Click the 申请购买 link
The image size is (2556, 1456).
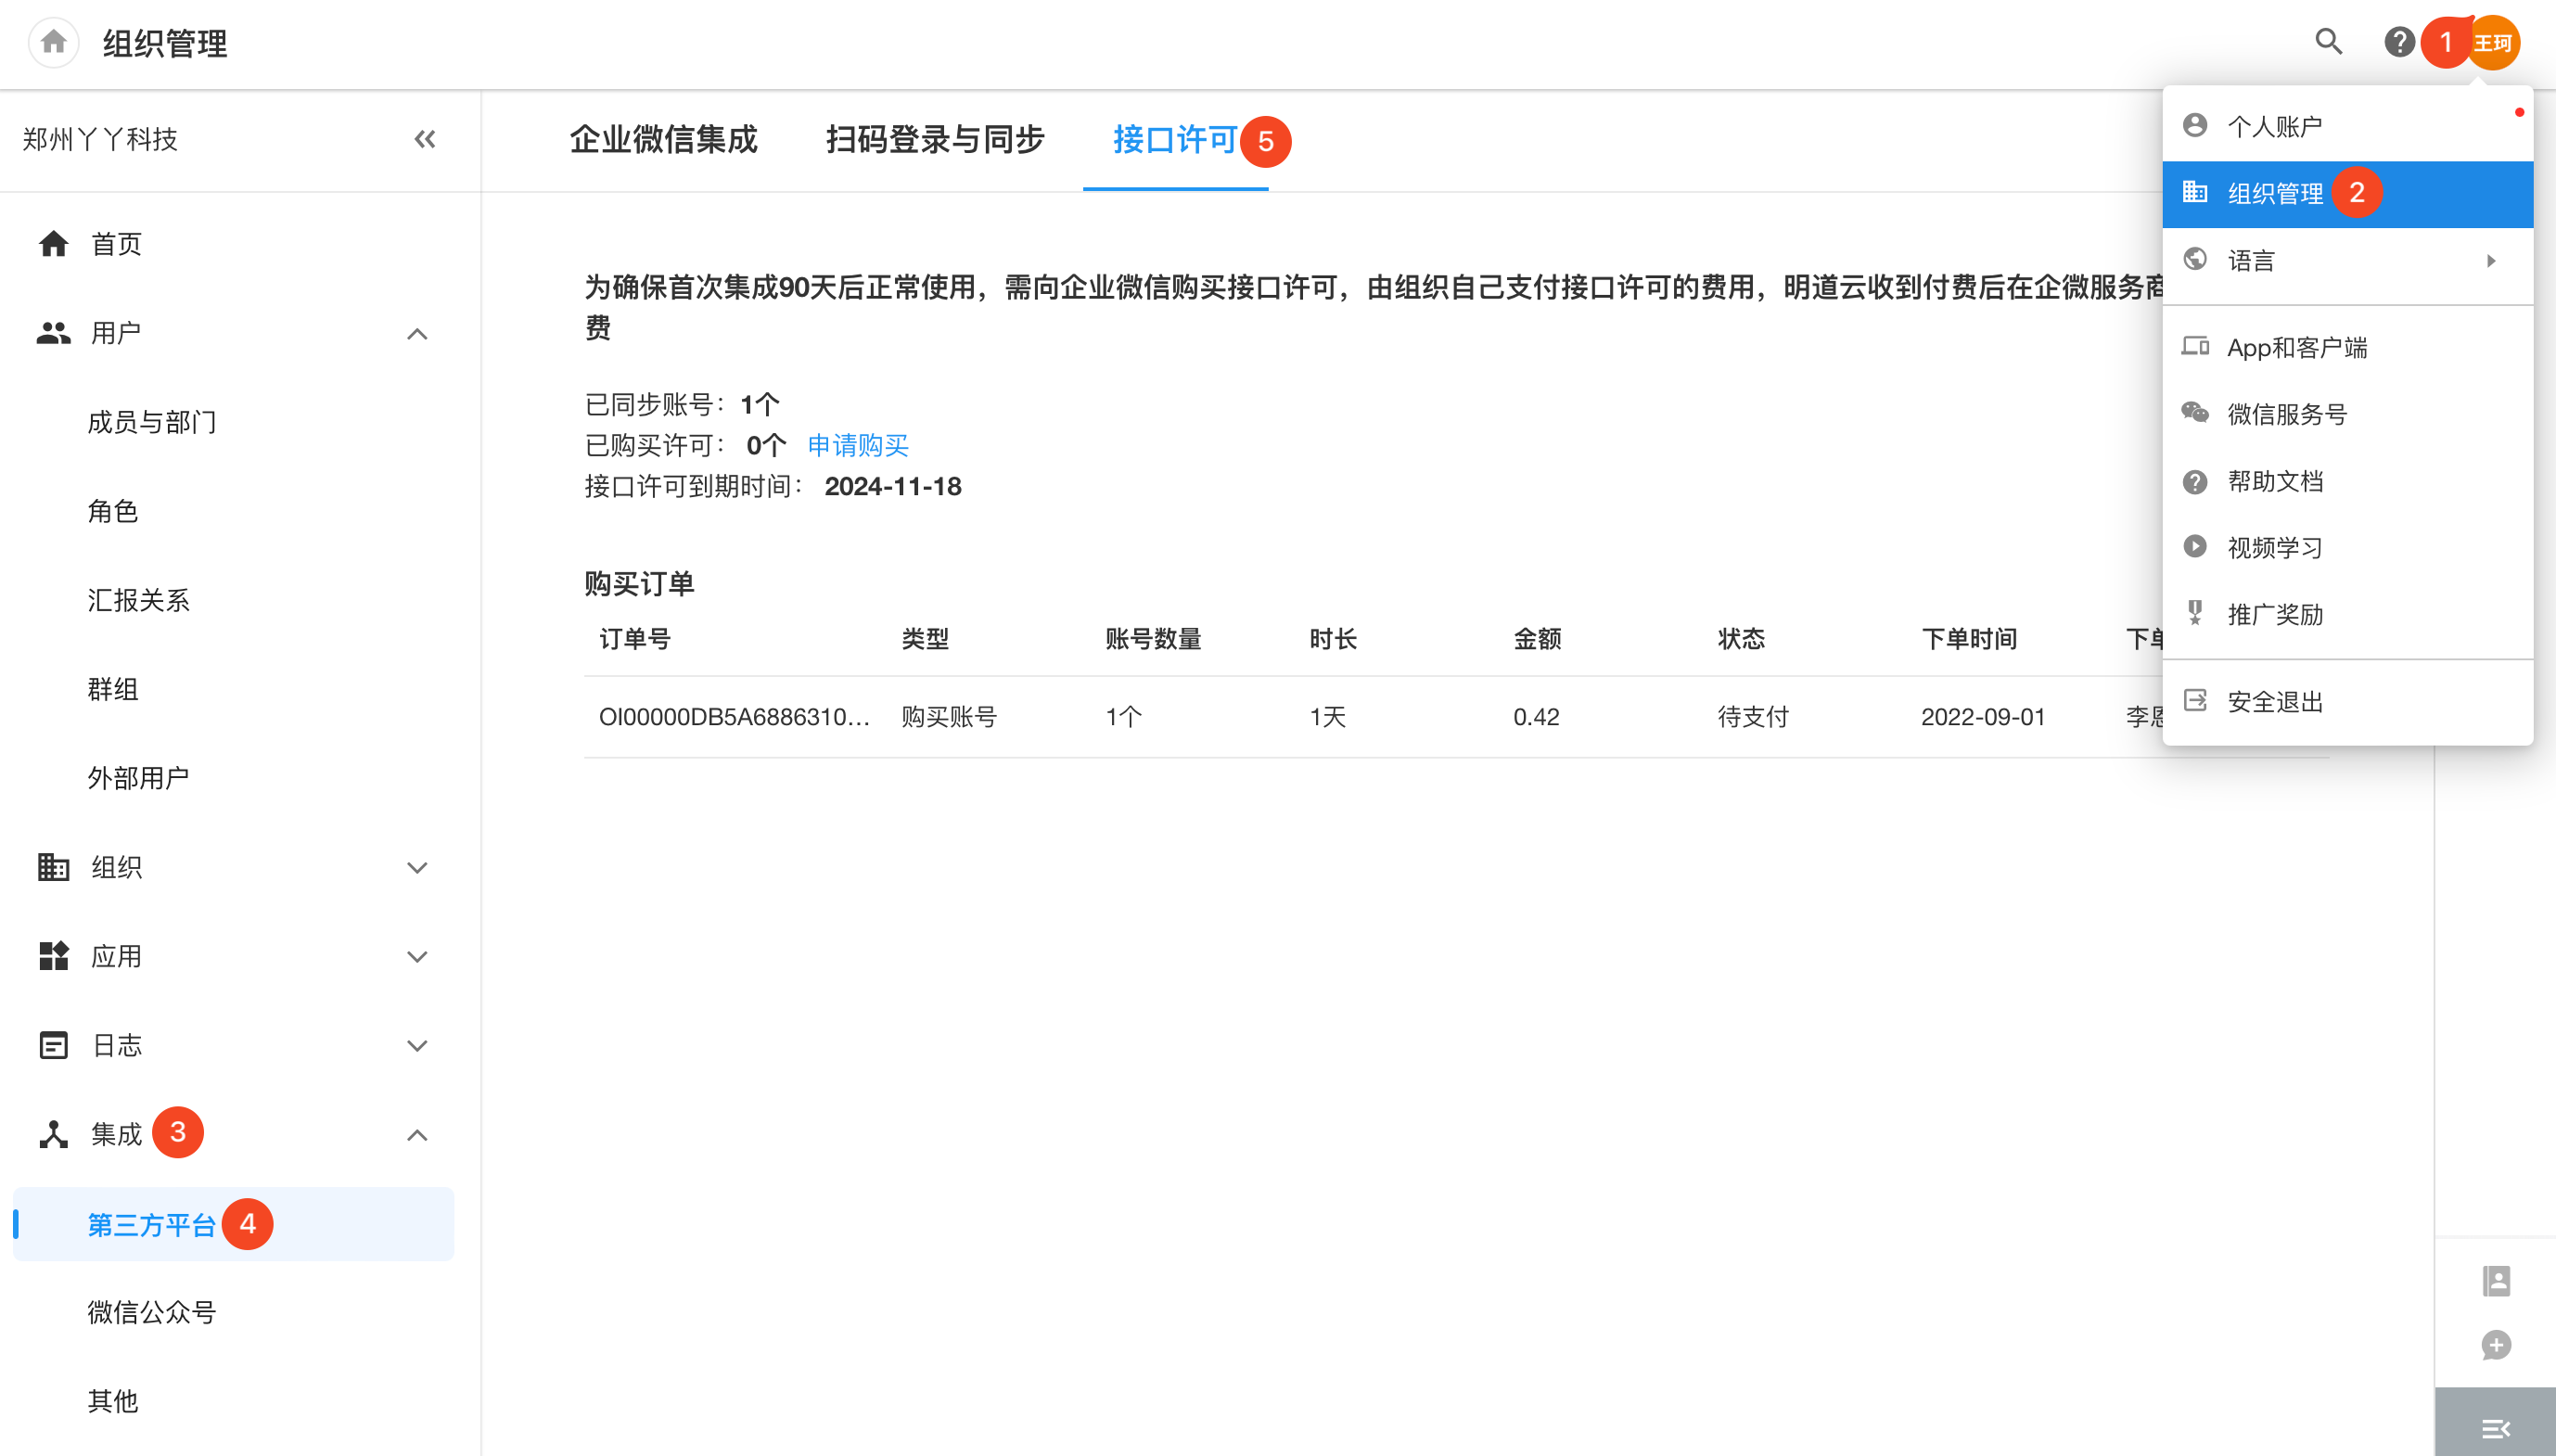coord(857,445)
